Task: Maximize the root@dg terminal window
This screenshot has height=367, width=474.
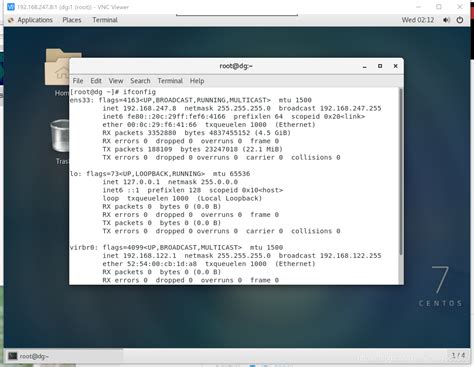Action: (380, 66)
